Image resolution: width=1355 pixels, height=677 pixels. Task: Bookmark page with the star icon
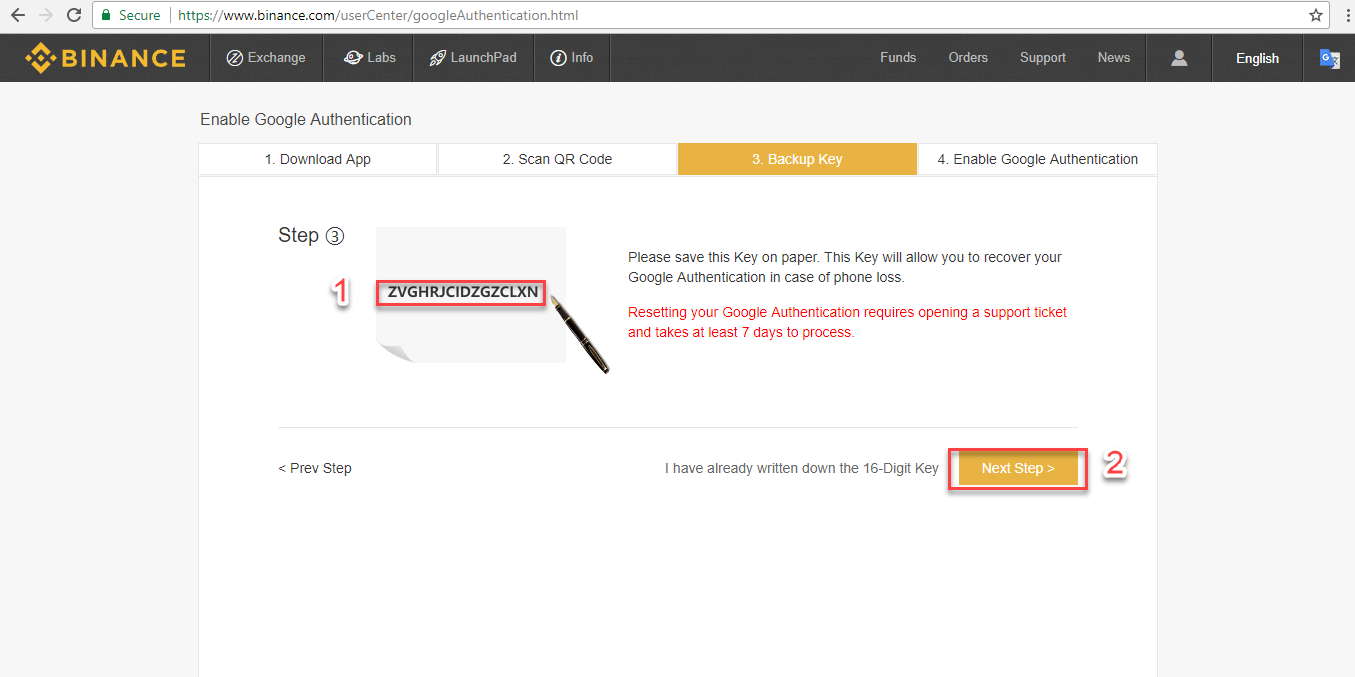[1316, 15]
